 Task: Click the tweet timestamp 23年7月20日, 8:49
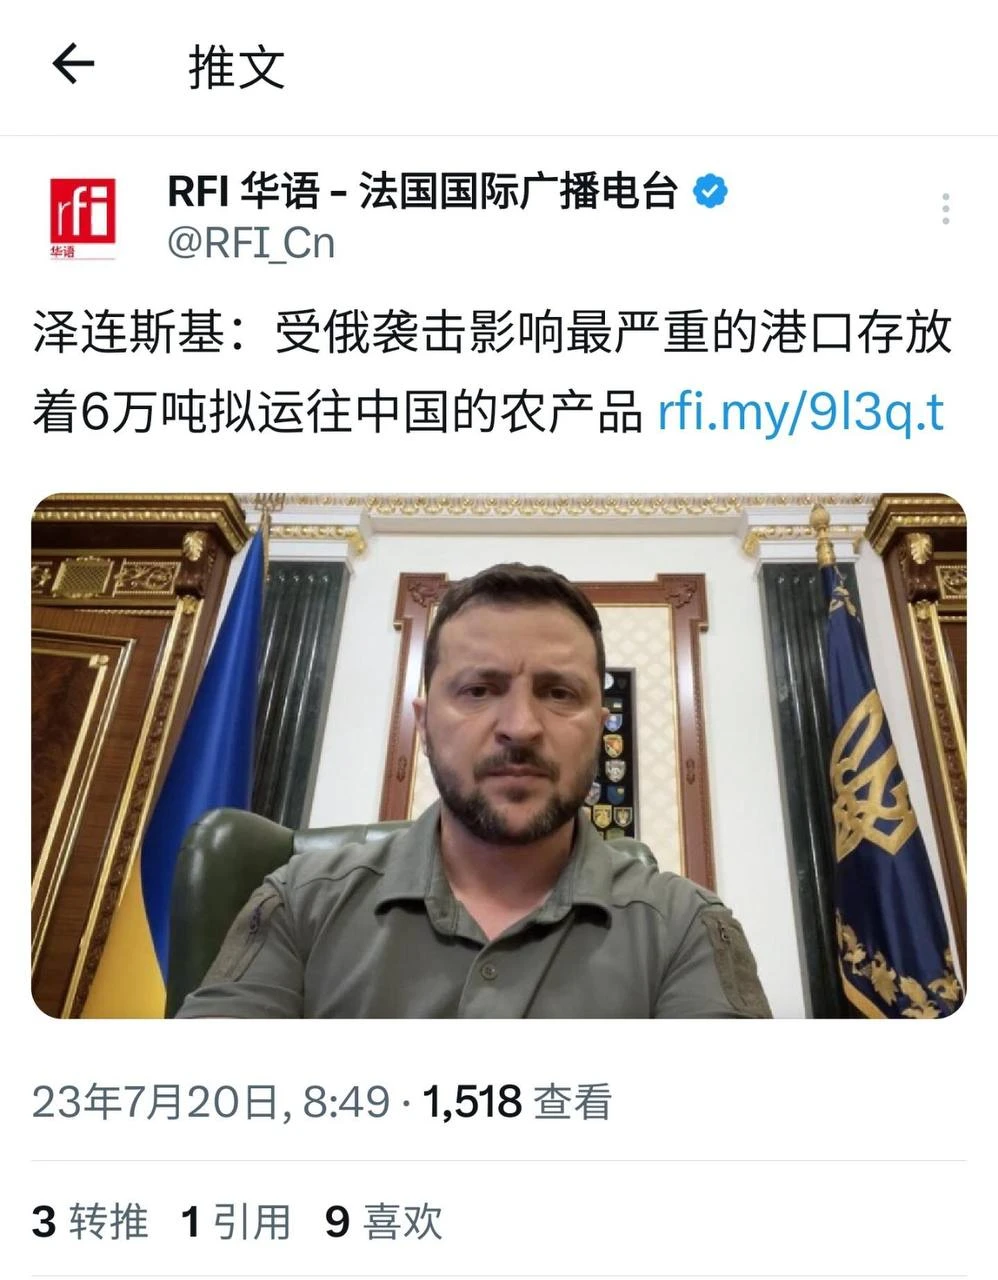pos(211,1102)
